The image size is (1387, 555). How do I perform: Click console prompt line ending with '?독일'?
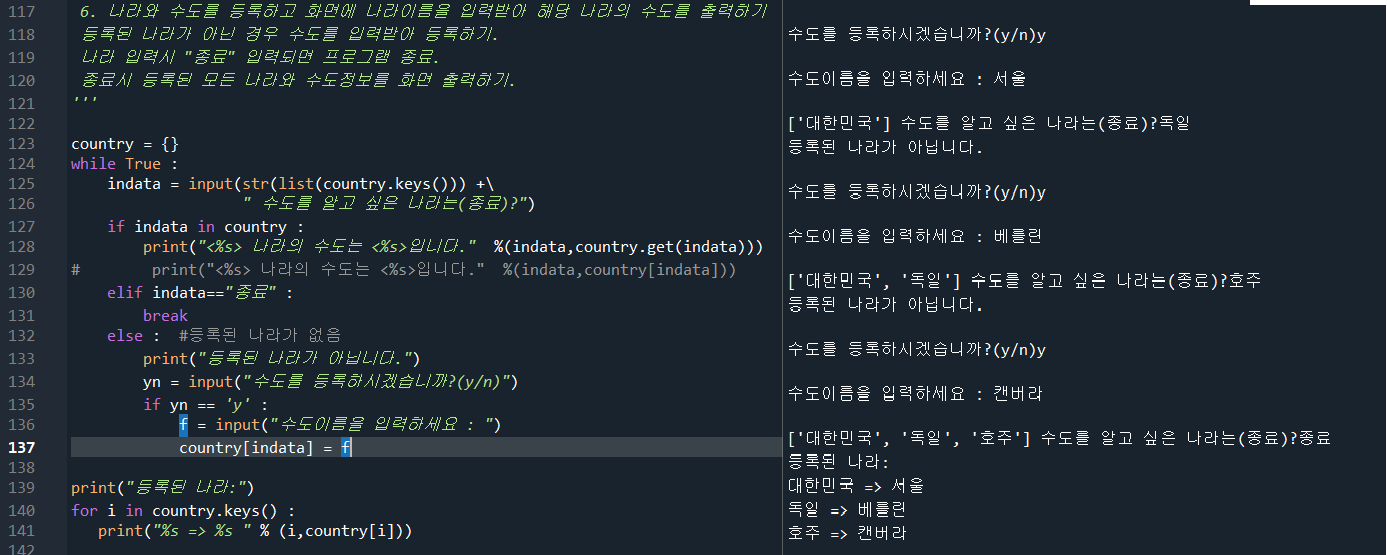click(989, 124)
